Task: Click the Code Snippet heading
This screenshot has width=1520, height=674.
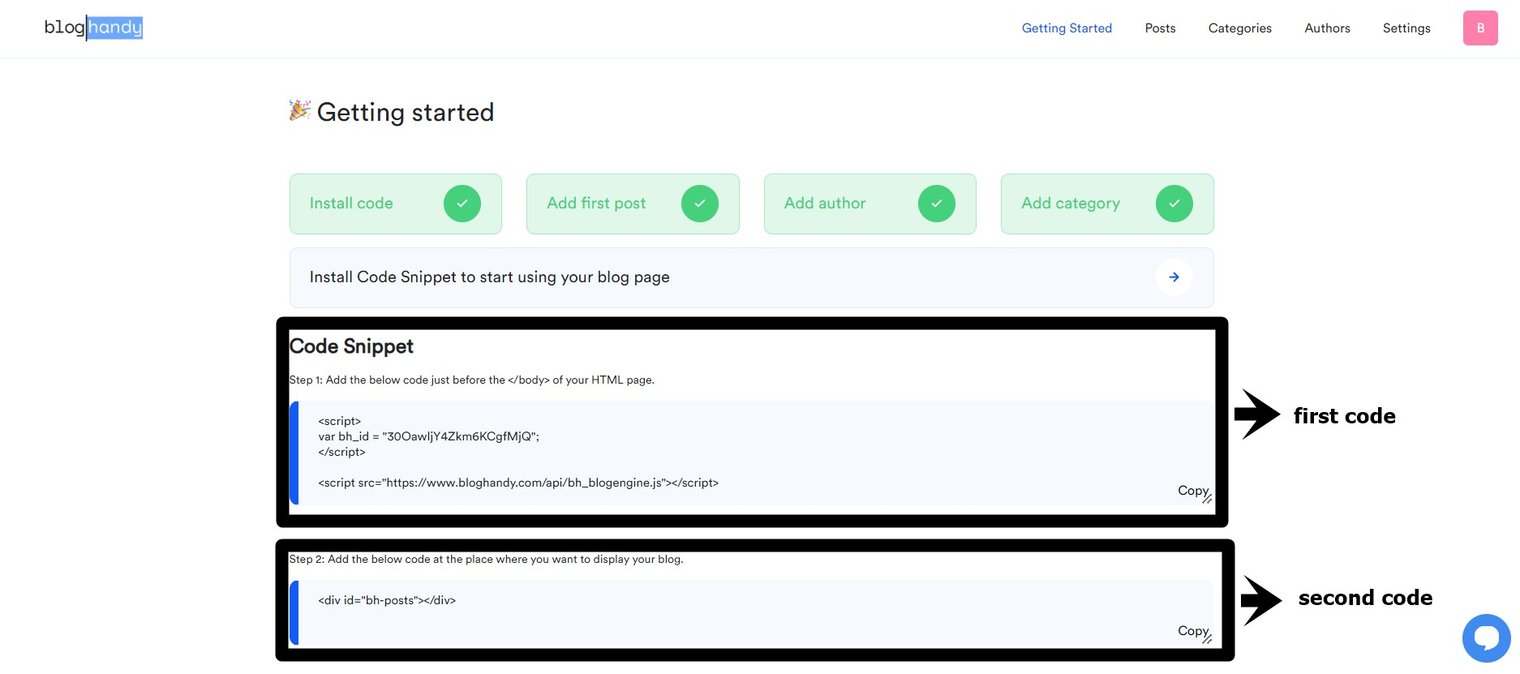Action: (351, 346)
